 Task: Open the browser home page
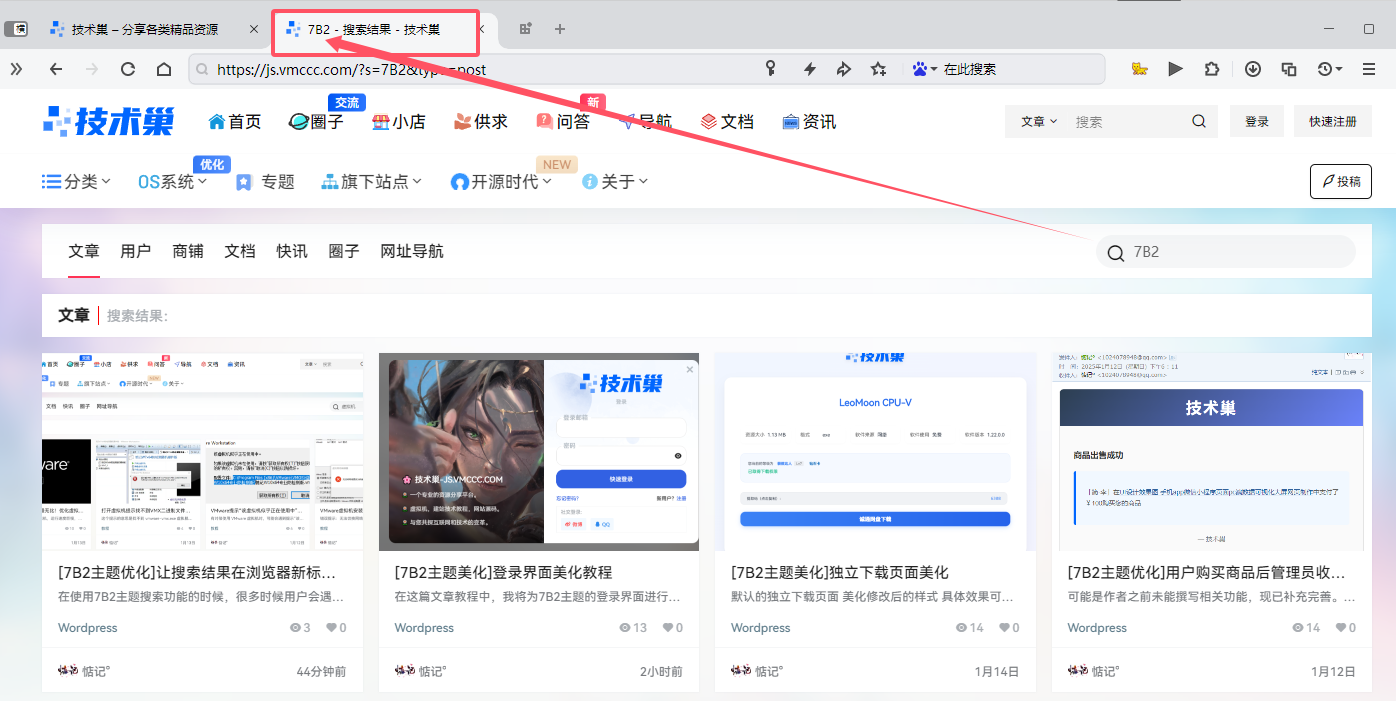coord(164,69)
